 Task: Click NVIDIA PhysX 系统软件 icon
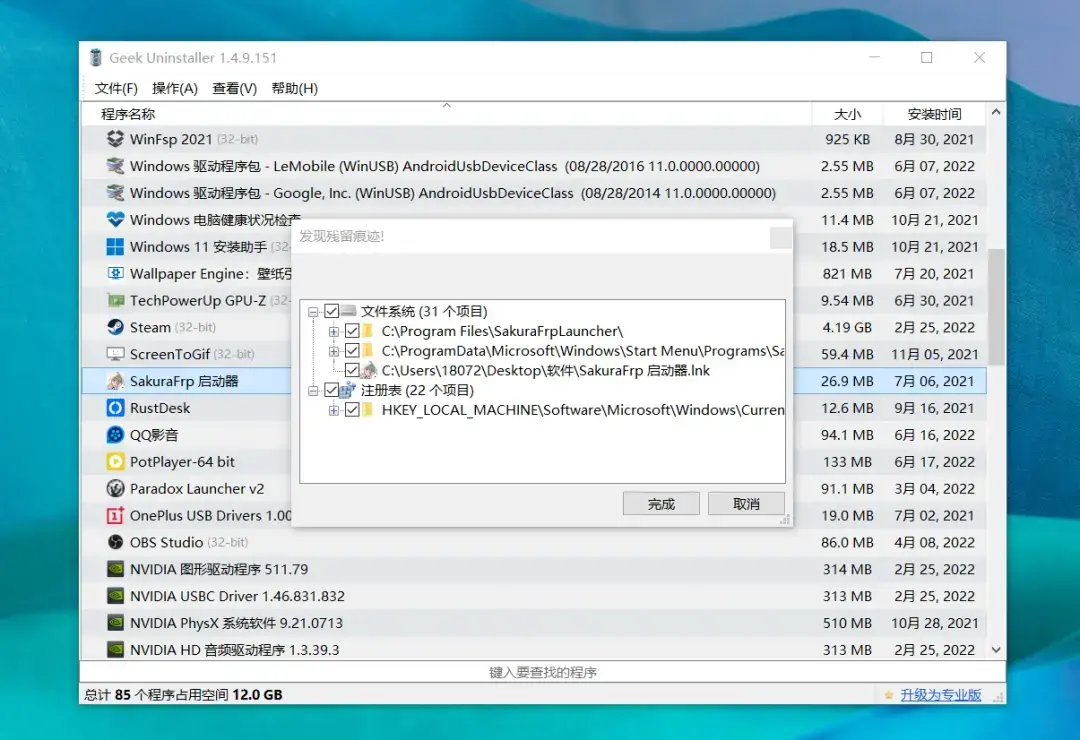click(x=115, y=623)
